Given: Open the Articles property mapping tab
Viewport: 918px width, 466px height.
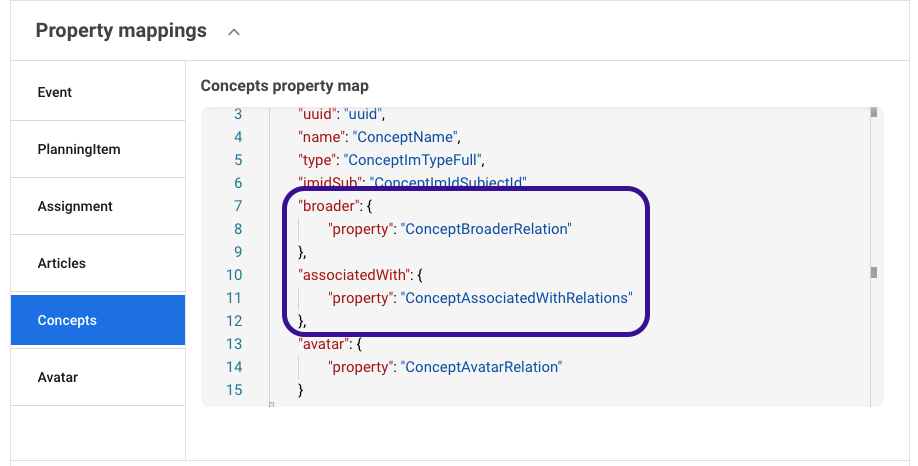Looking at the screenshot, I should pyautogui.click(x=62, y=263).
